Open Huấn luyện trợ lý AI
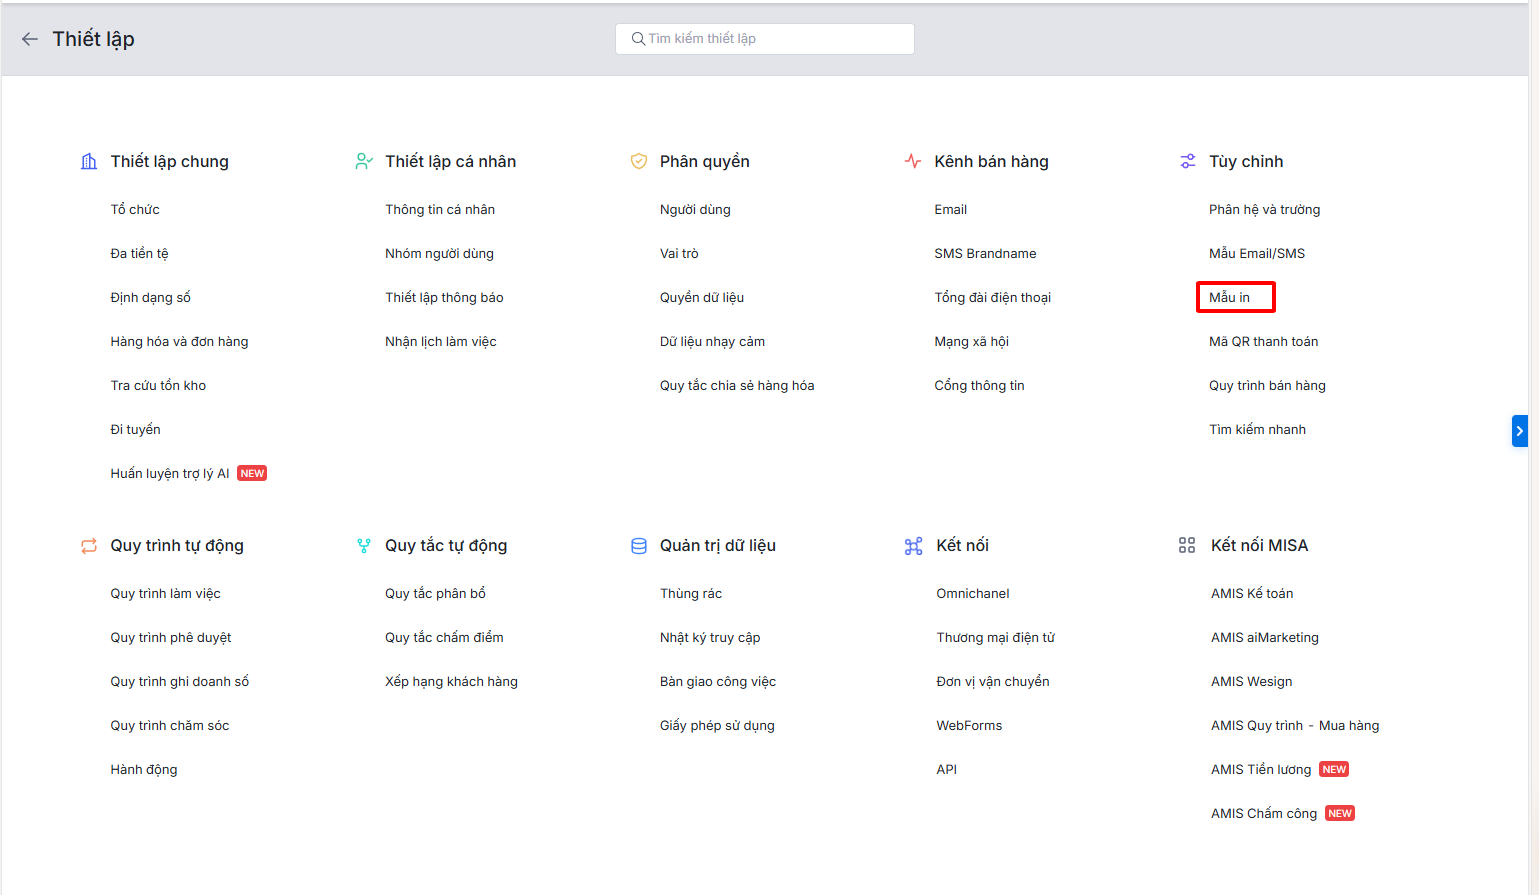 (170, 474)
